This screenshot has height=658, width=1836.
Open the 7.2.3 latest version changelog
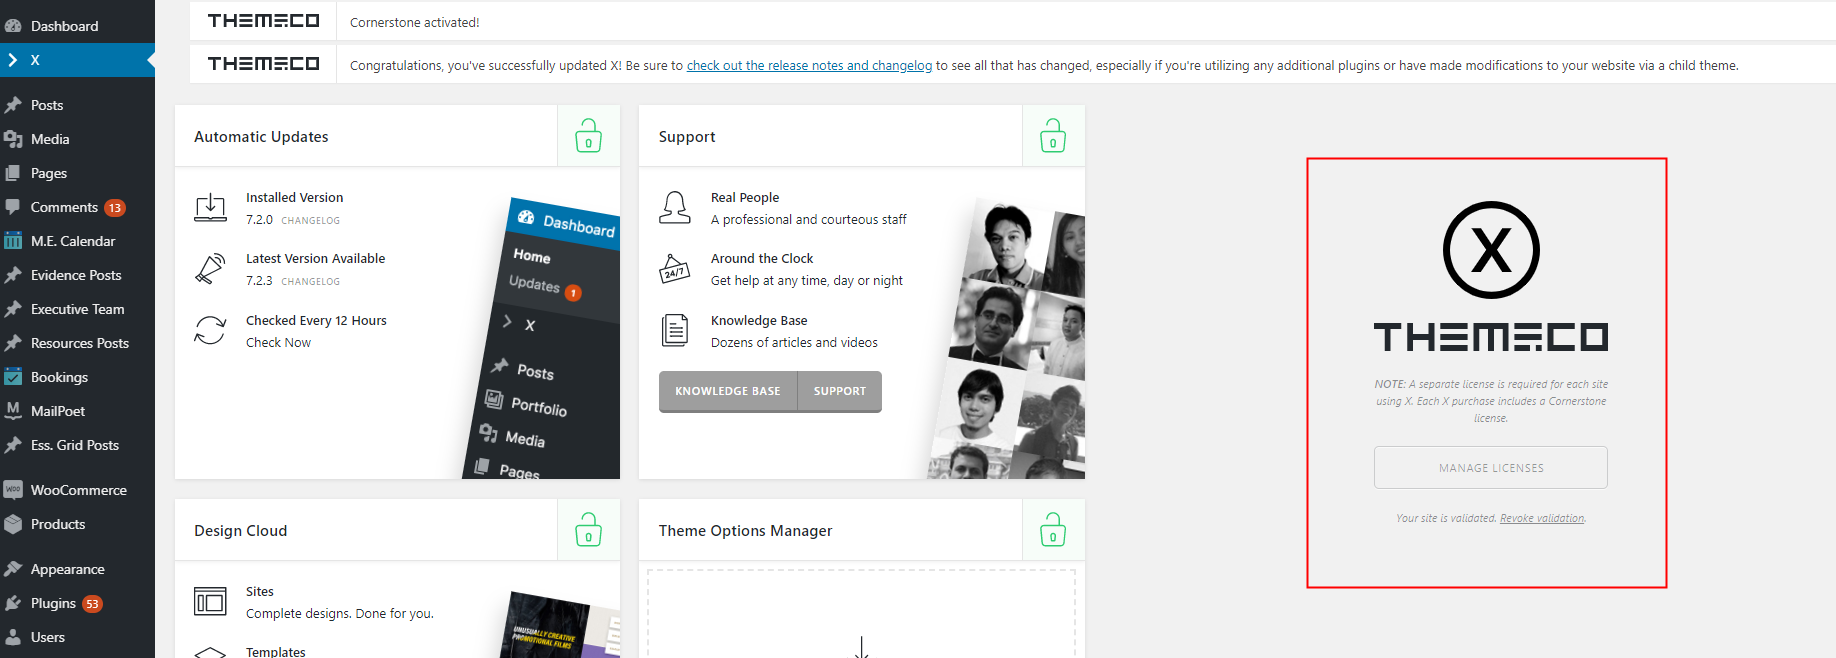tap(310, 281)
